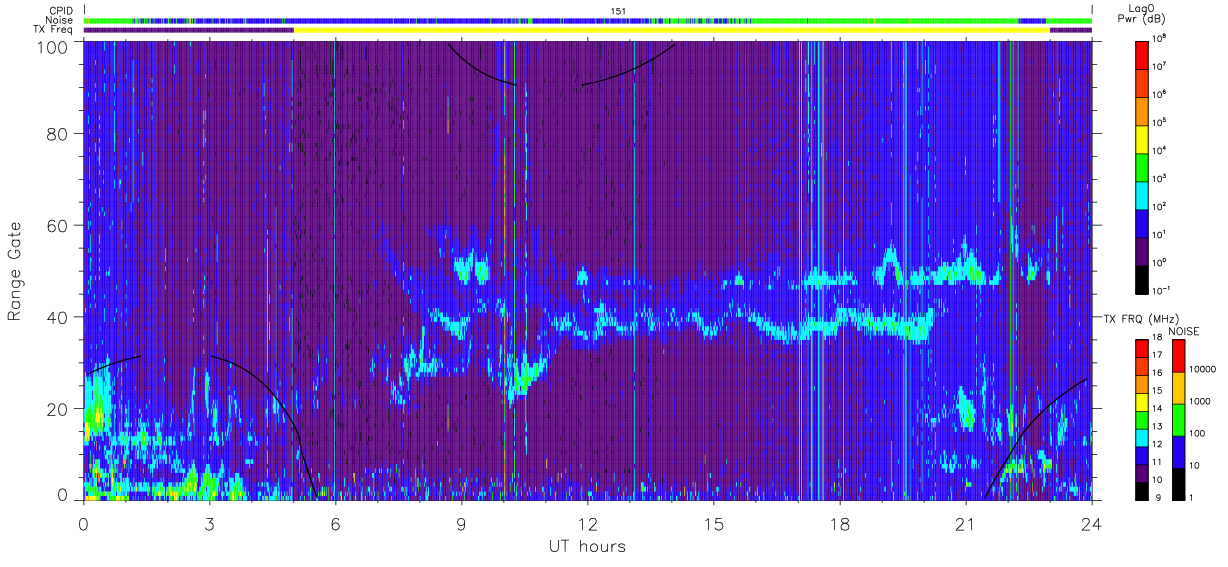1228x567 pixels.
Task: Click the CPID value 151
Action: pos(618,11)
